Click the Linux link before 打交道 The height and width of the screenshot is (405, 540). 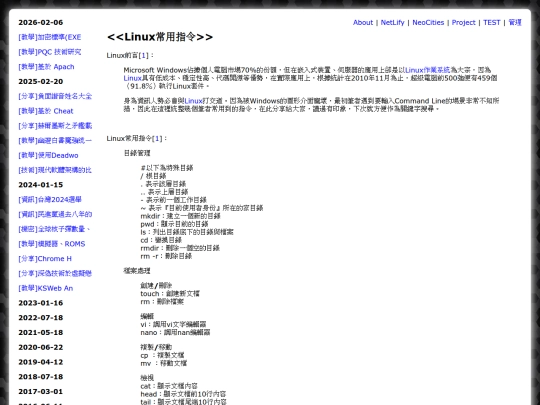click(193, 101)
